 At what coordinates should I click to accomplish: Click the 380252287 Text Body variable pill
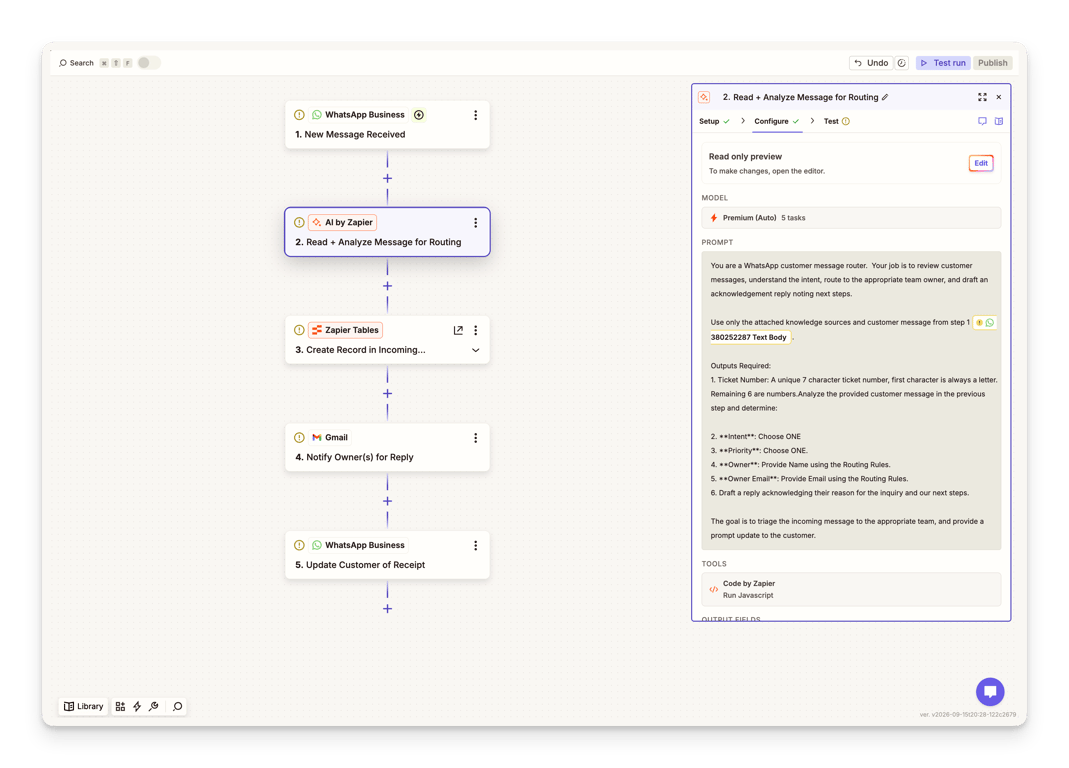pyautogui.click(x=749, y=338)
